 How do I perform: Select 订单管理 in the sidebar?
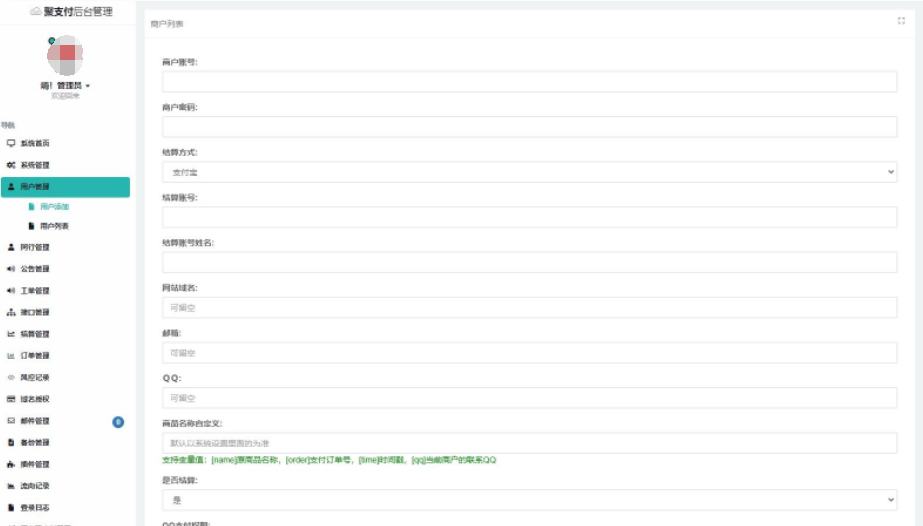35,356
